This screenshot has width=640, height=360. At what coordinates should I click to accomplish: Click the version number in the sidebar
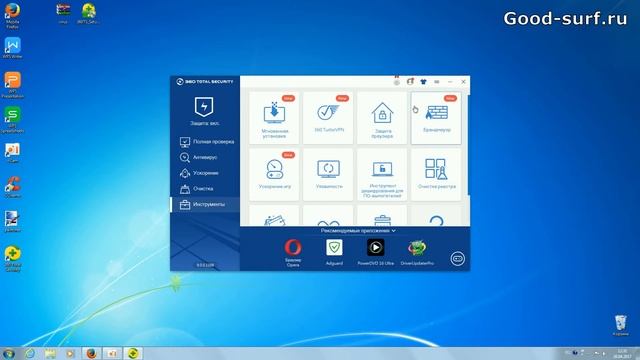205,265
